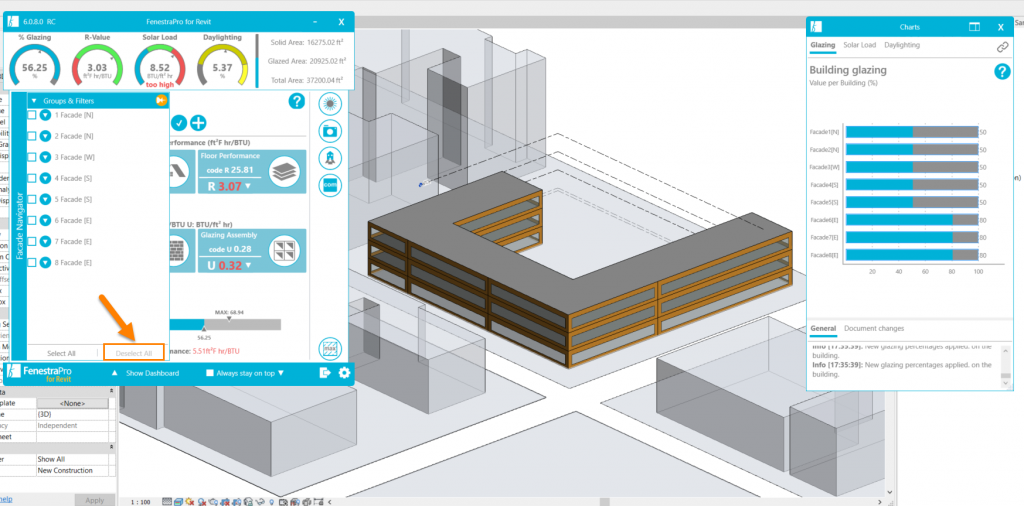1024x506 pixels.
Task: Open the Charts help question mark
Action: [1002, 72]
